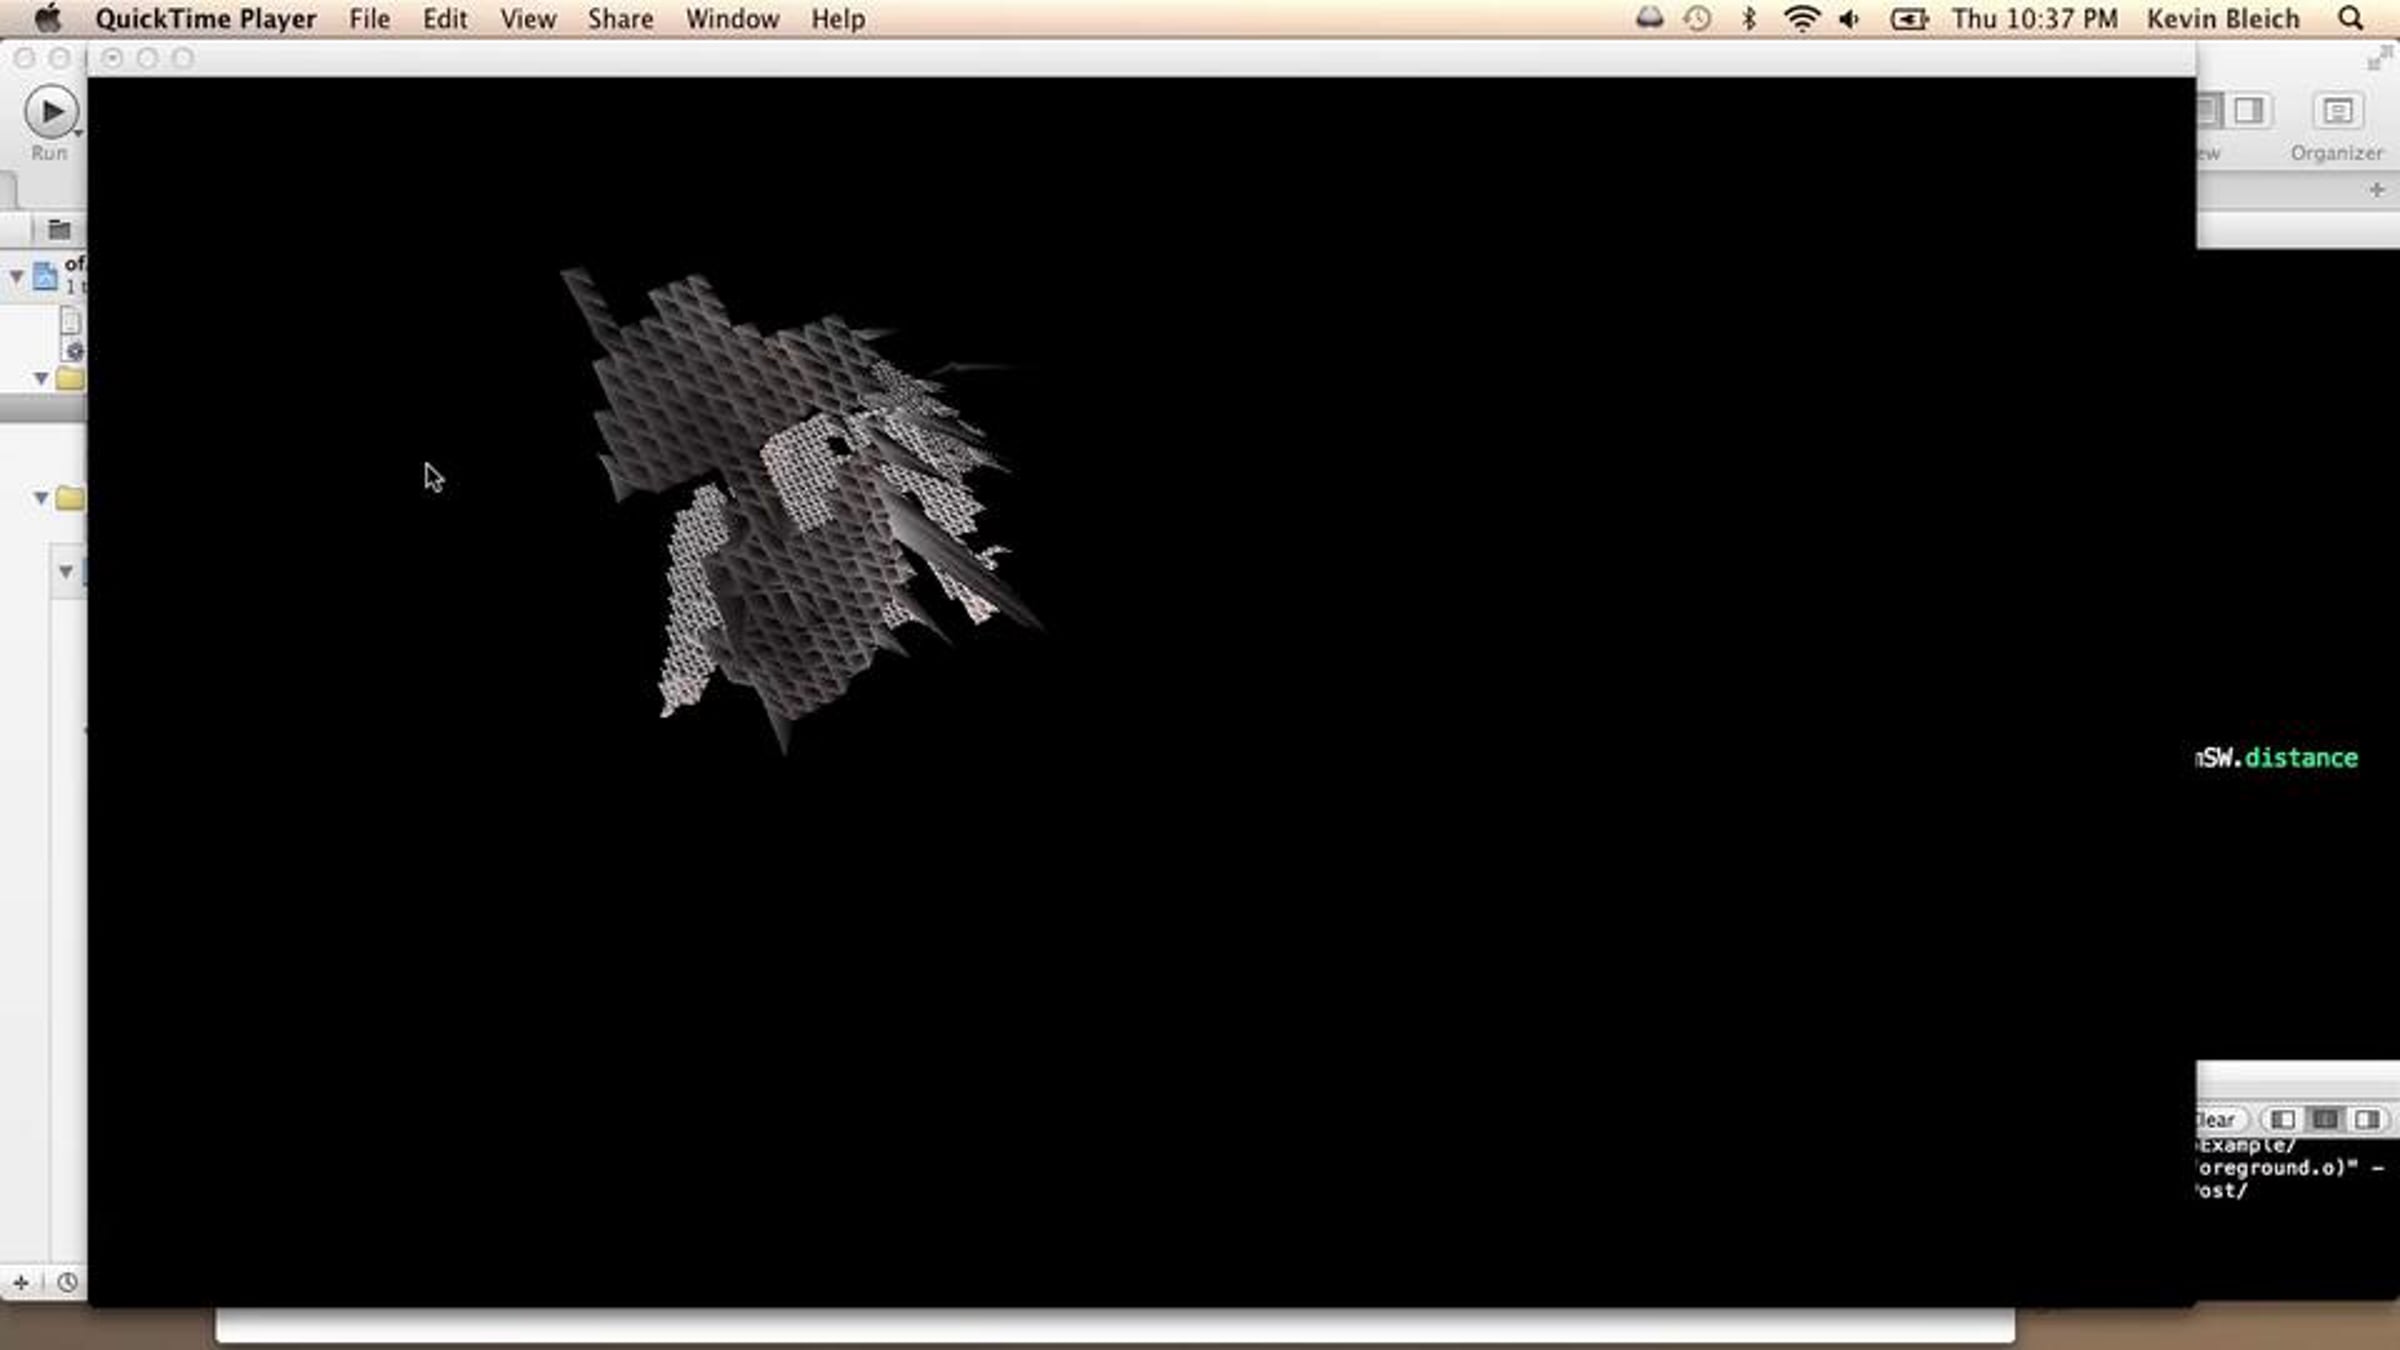Show only the left debug console pane
Viewport: 2400px width, 1350px height.
(x=2282, y=1120)
